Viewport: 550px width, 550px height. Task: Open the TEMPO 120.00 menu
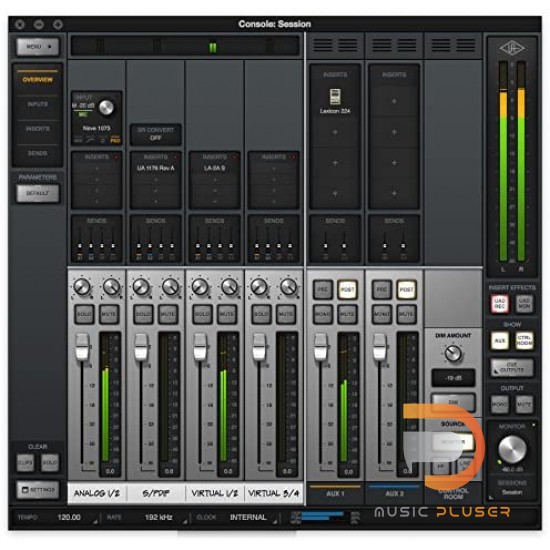(69, 517)
